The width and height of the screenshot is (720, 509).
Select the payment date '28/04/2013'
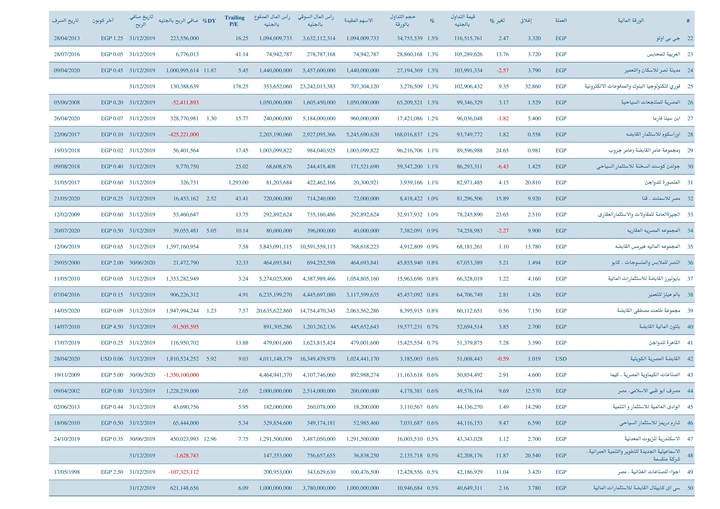point(67,39)
